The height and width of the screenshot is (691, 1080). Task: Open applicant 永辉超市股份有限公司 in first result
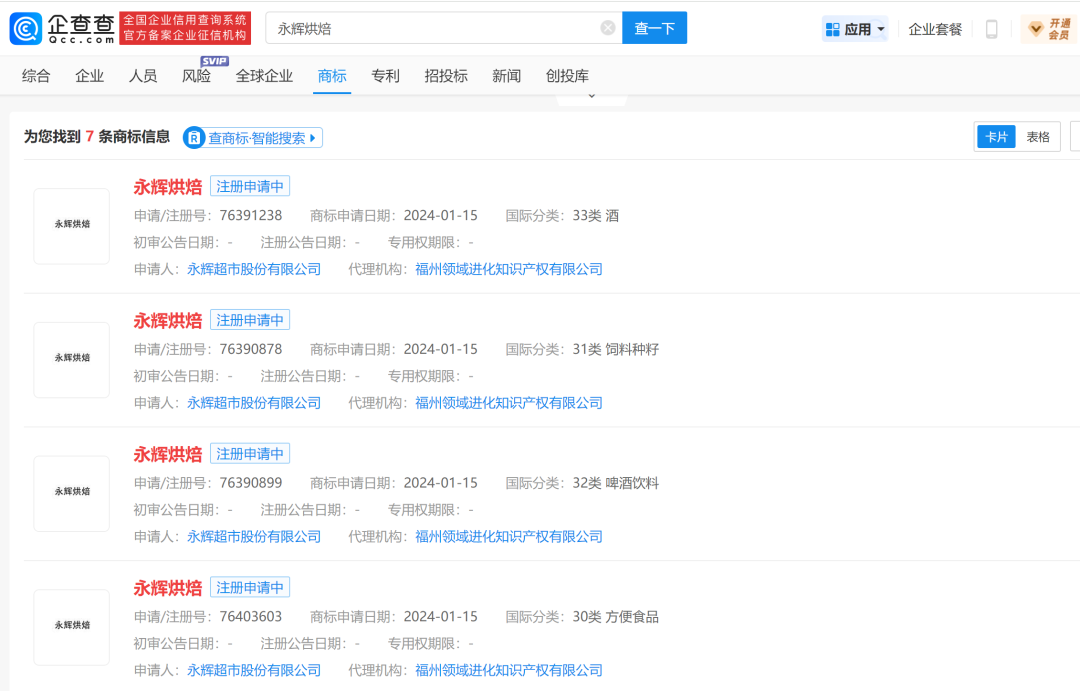coord(254,269)
